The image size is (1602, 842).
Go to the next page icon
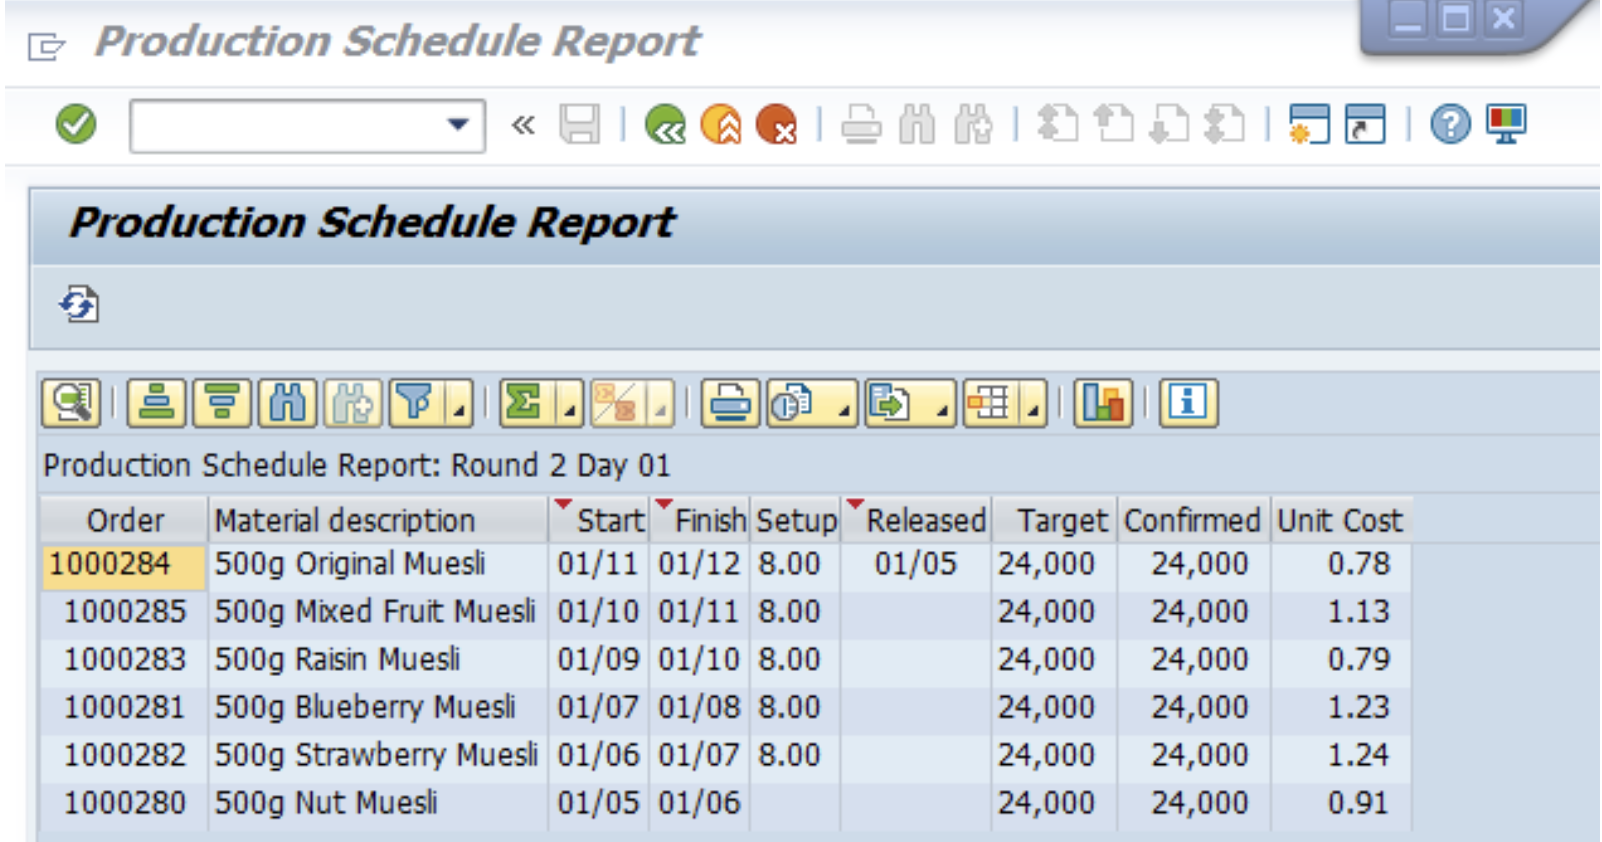pyautogui.click(x=1169, y=125)
